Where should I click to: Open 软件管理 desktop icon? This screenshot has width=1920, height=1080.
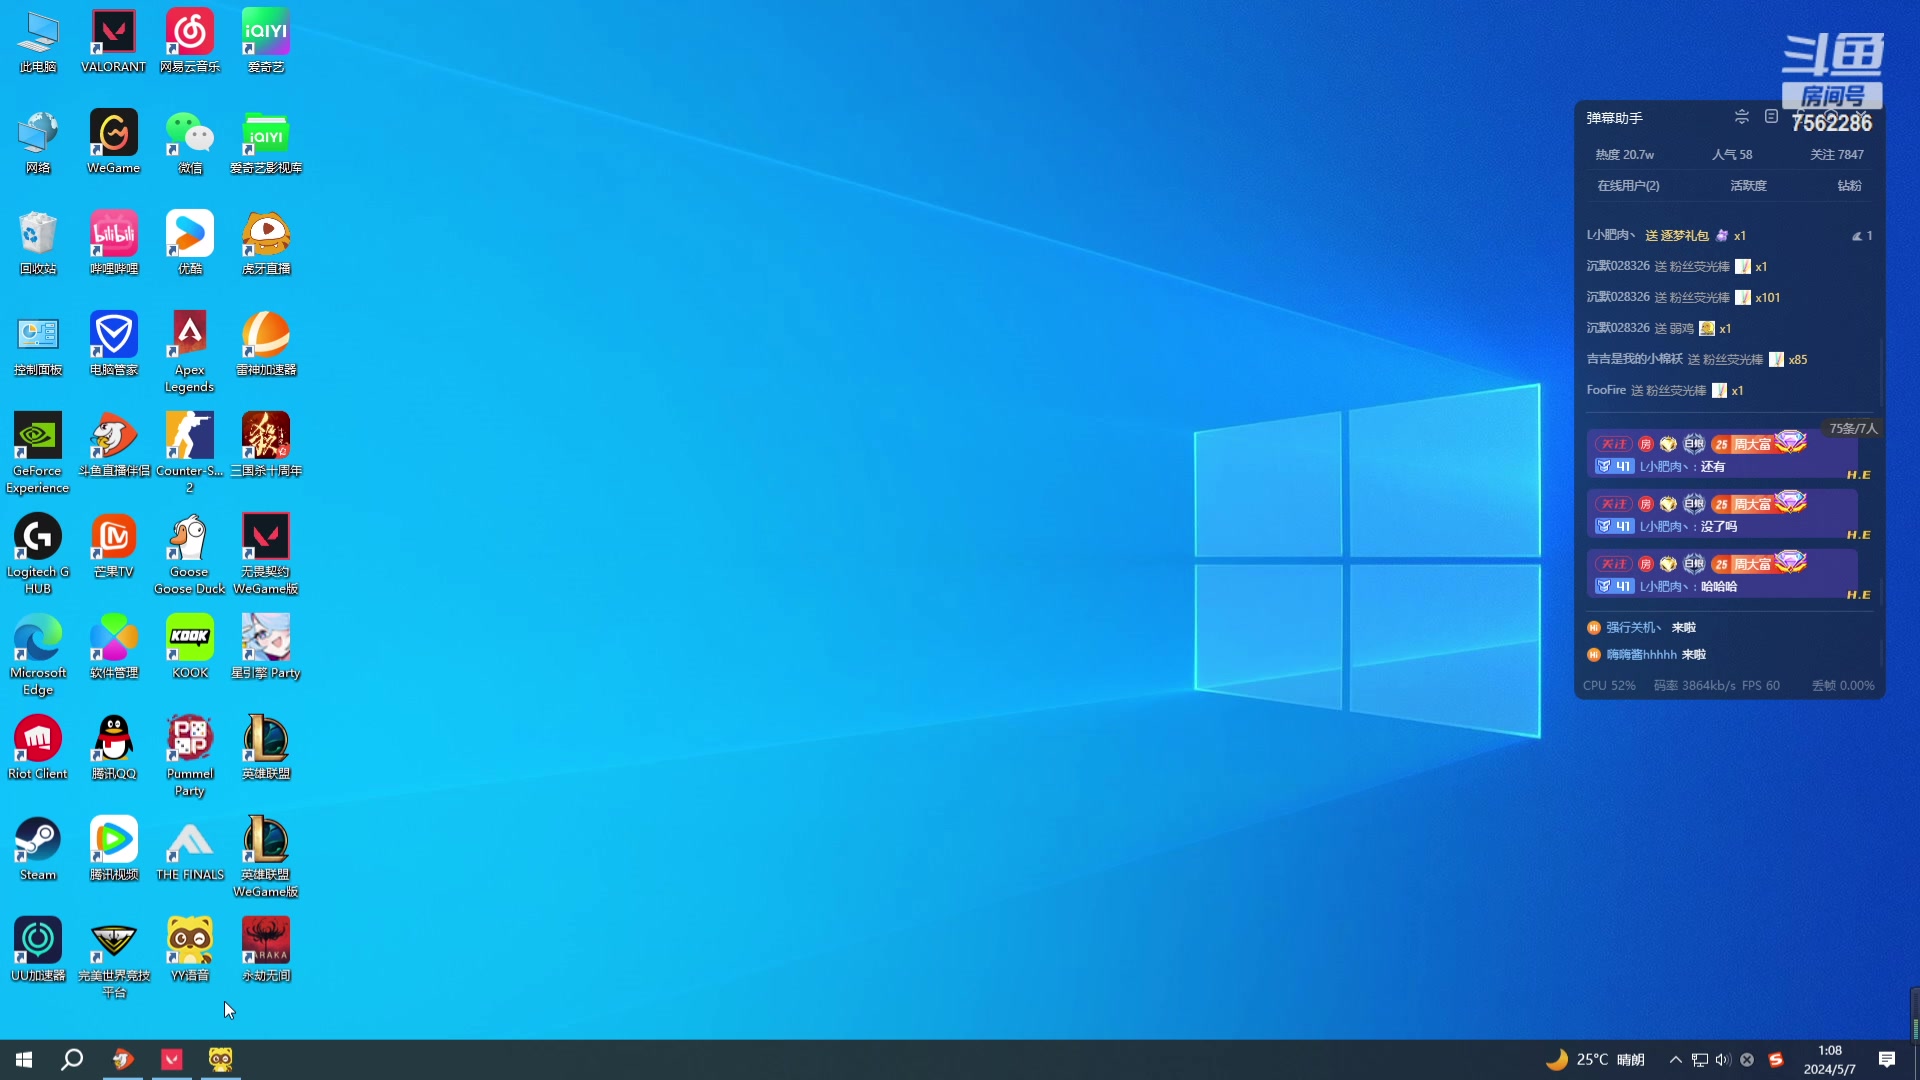pos(113,647)
